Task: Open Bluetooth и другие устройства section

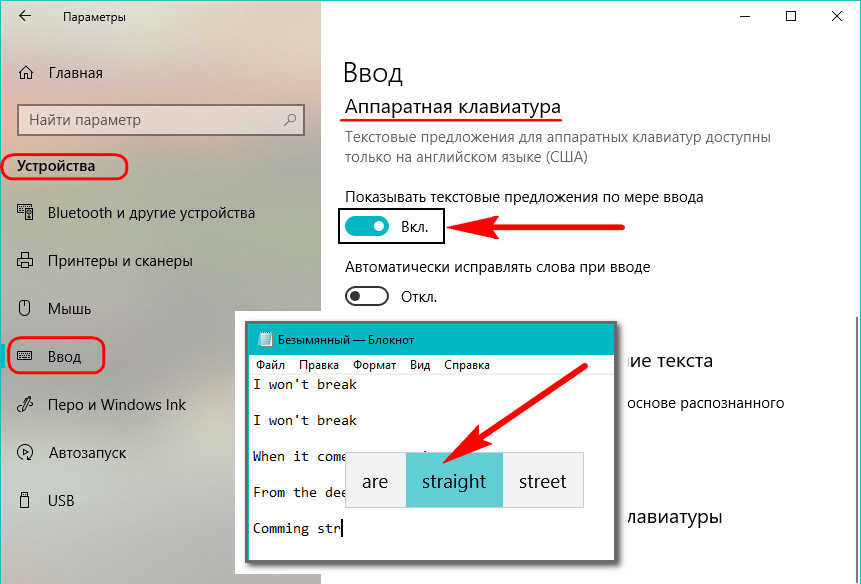Action: [152, 212]
